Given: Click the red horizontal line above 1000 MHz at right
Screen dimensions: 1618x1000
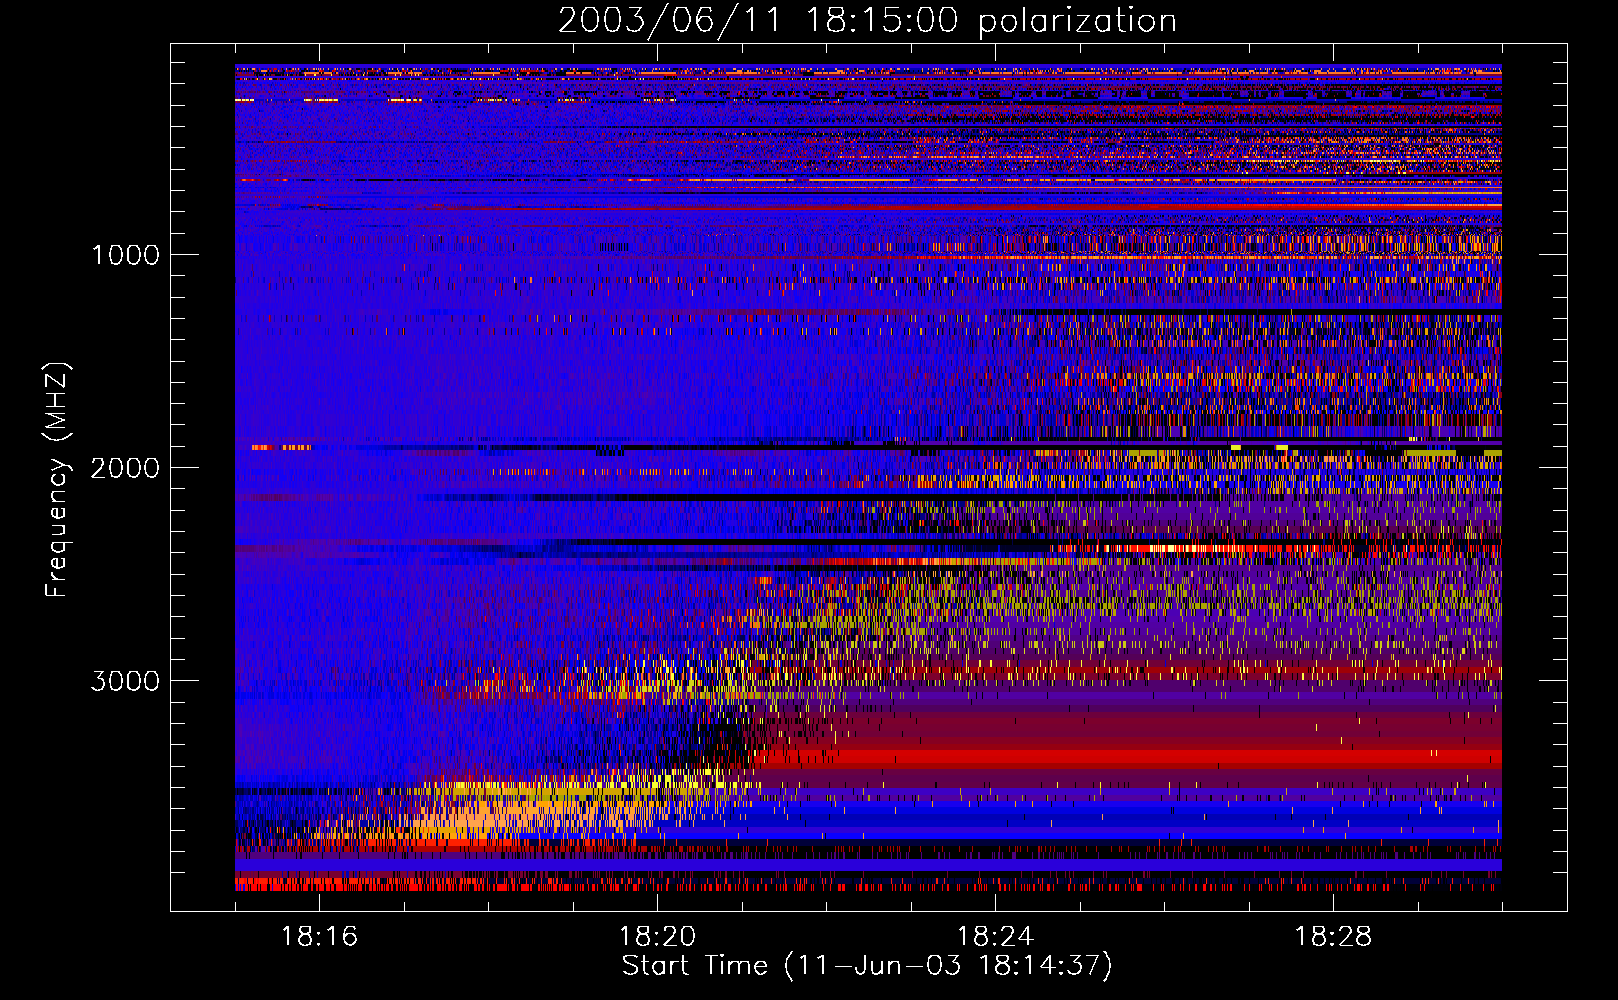Looking at the screenshot, I should [x=1300, y=206].
